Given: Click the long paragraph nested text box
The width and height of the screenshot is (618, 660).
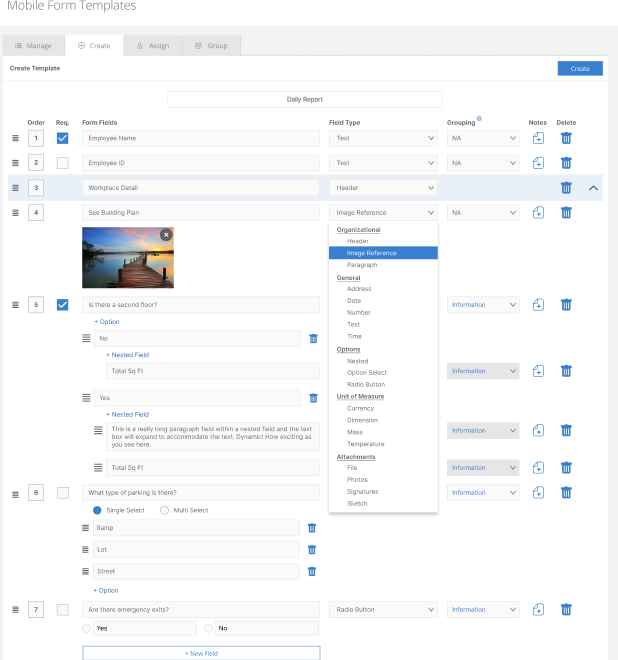Looking at the screenshot, I should 213,437.
